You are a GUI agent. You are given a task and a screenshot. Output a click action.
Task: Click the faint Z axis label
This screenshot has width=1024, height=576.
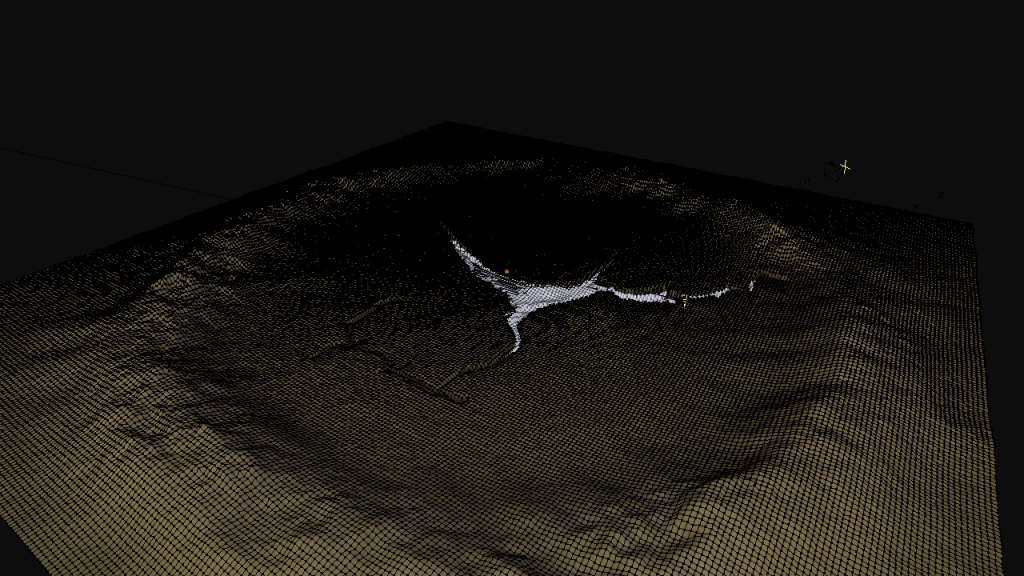(x=941, y=195)
